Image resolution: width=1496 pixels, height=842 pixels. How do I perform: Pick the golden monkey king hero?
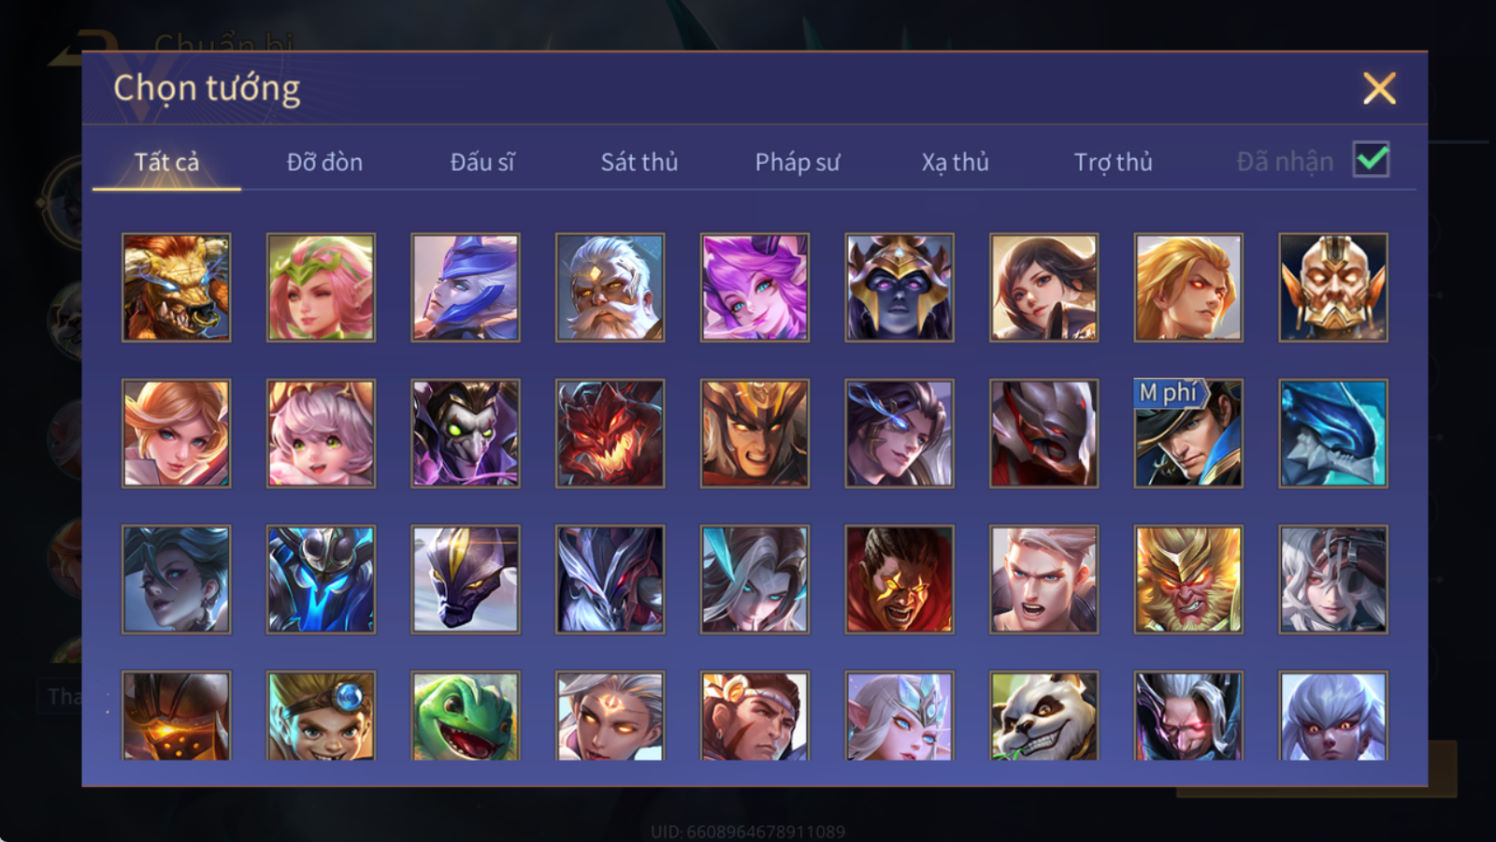1188,579
